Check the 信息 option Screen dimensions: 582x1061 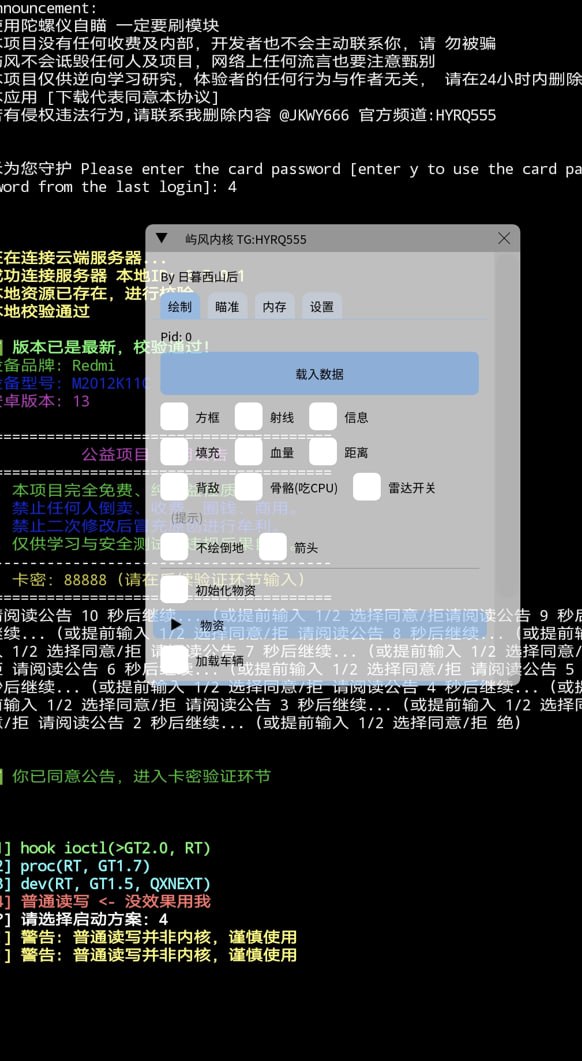pyautogui.click(x=323, y=417)
